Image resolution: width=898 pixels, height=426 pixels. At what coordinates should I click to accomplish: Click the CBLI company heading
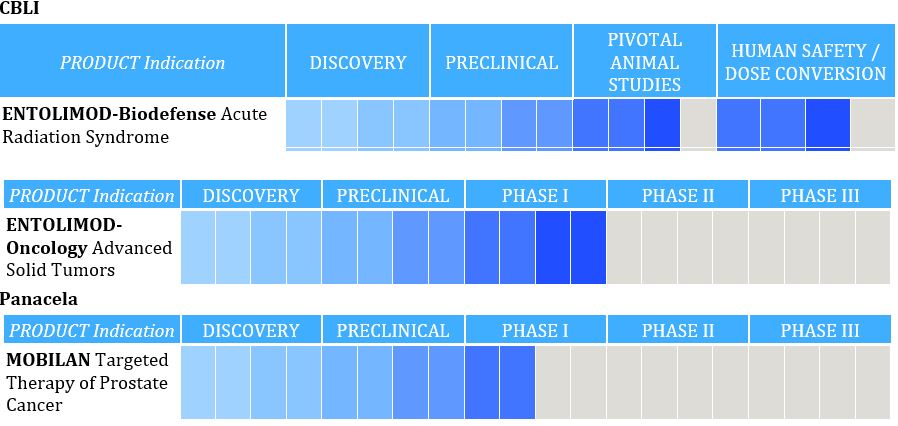click(x=20, y=9)
